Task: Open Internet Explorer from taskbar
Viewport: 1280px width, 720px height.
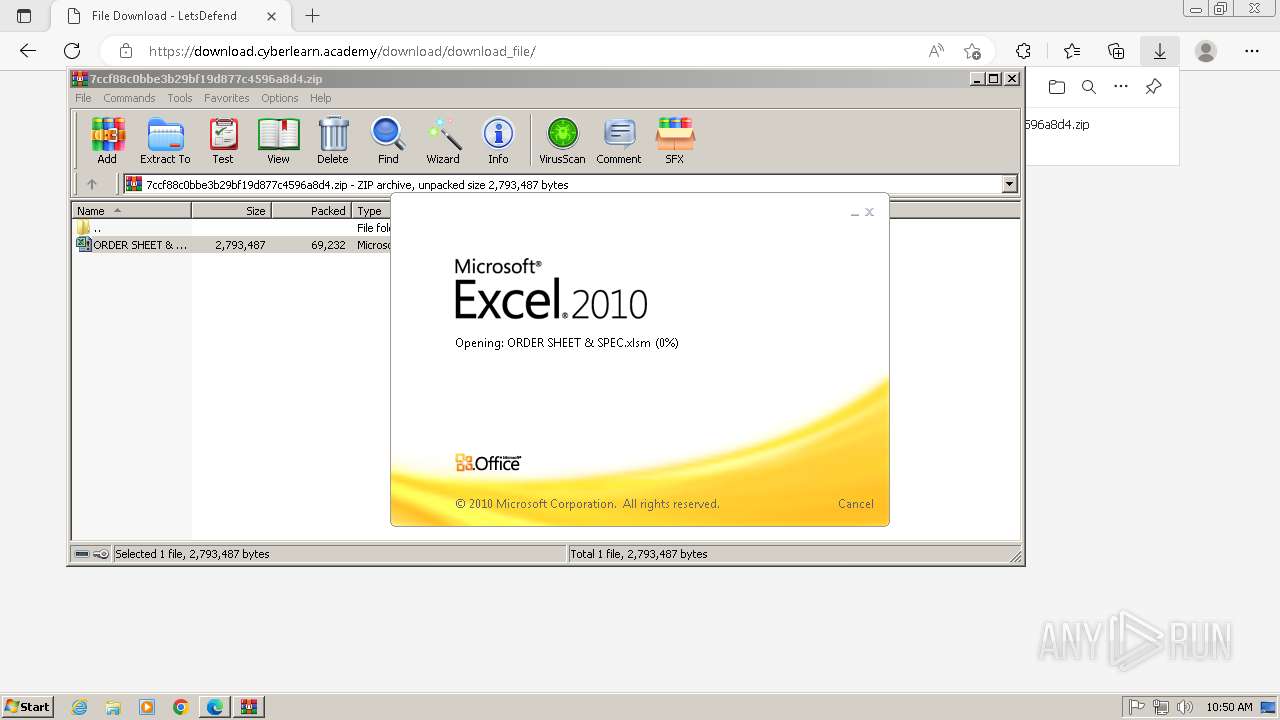Action: click(79, 707)
